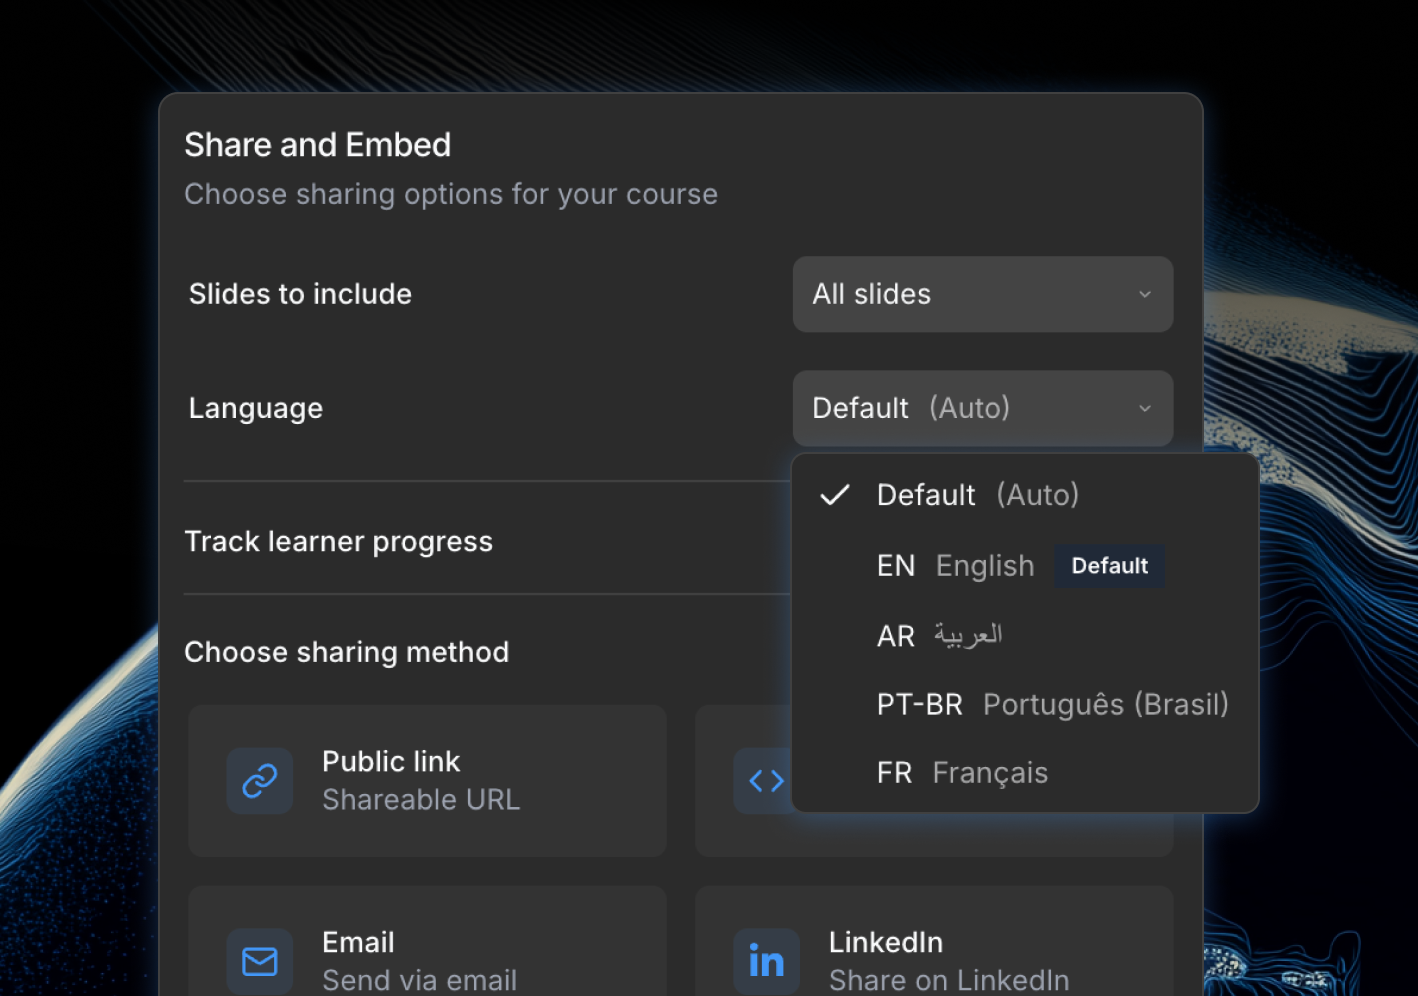
Task: Select Default (Auto) from the language list
Action: tap(977, 495)
